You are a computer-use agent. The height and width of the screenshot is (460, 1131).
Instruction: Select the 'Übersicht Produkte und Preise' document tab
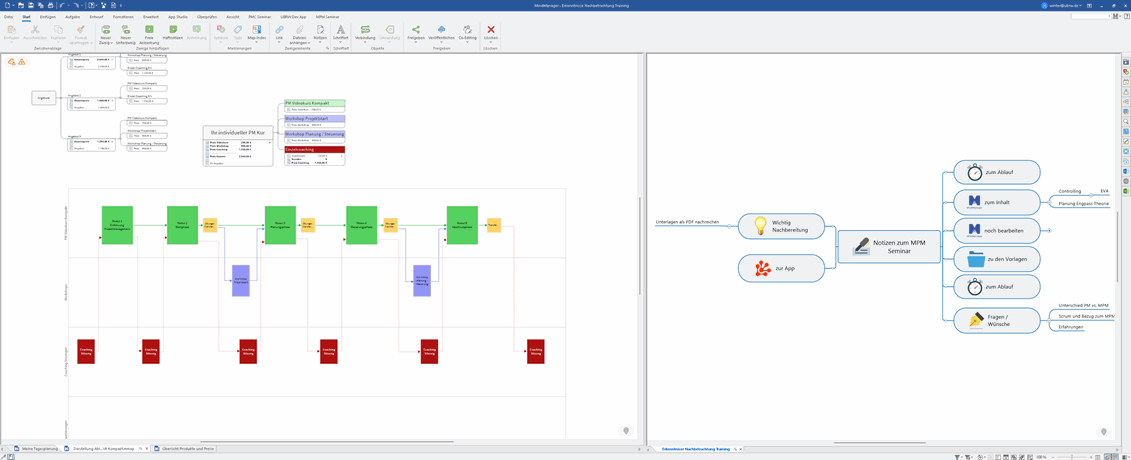coord(187,449)
